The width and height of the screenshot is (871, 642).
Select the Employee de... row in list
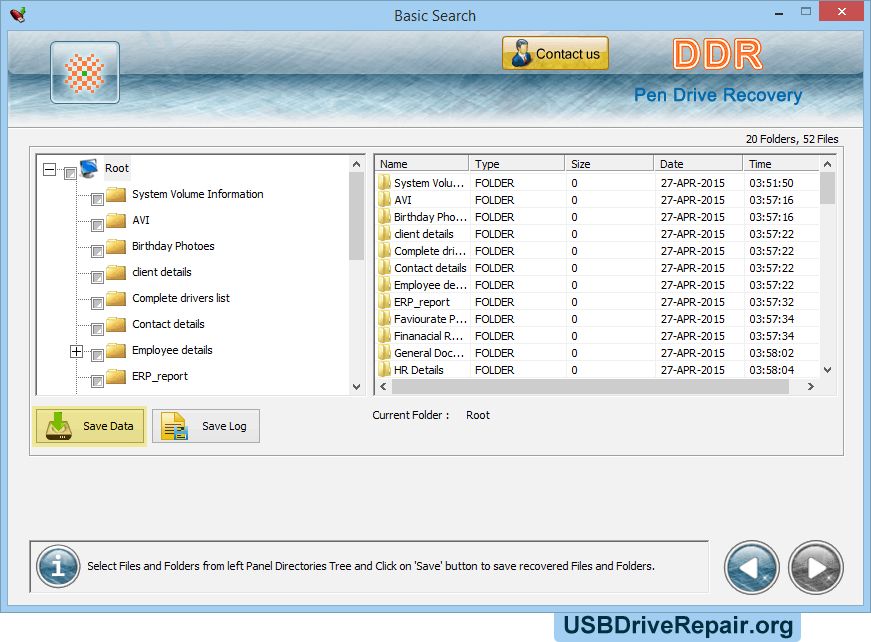click(598, 285)
